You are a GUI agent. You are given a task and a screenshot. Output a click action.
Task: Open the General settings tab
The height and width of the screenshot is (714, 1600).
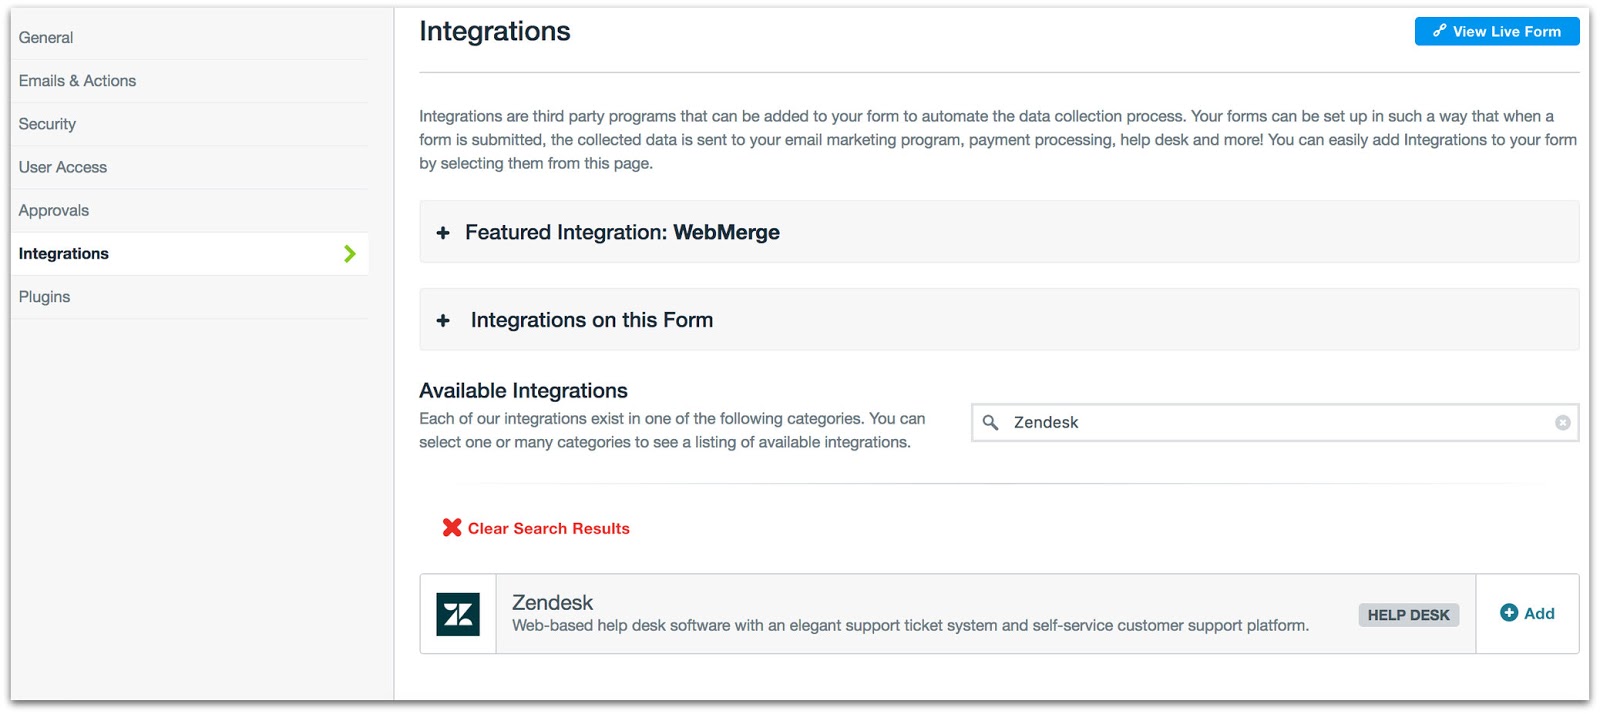pos(46,38)
